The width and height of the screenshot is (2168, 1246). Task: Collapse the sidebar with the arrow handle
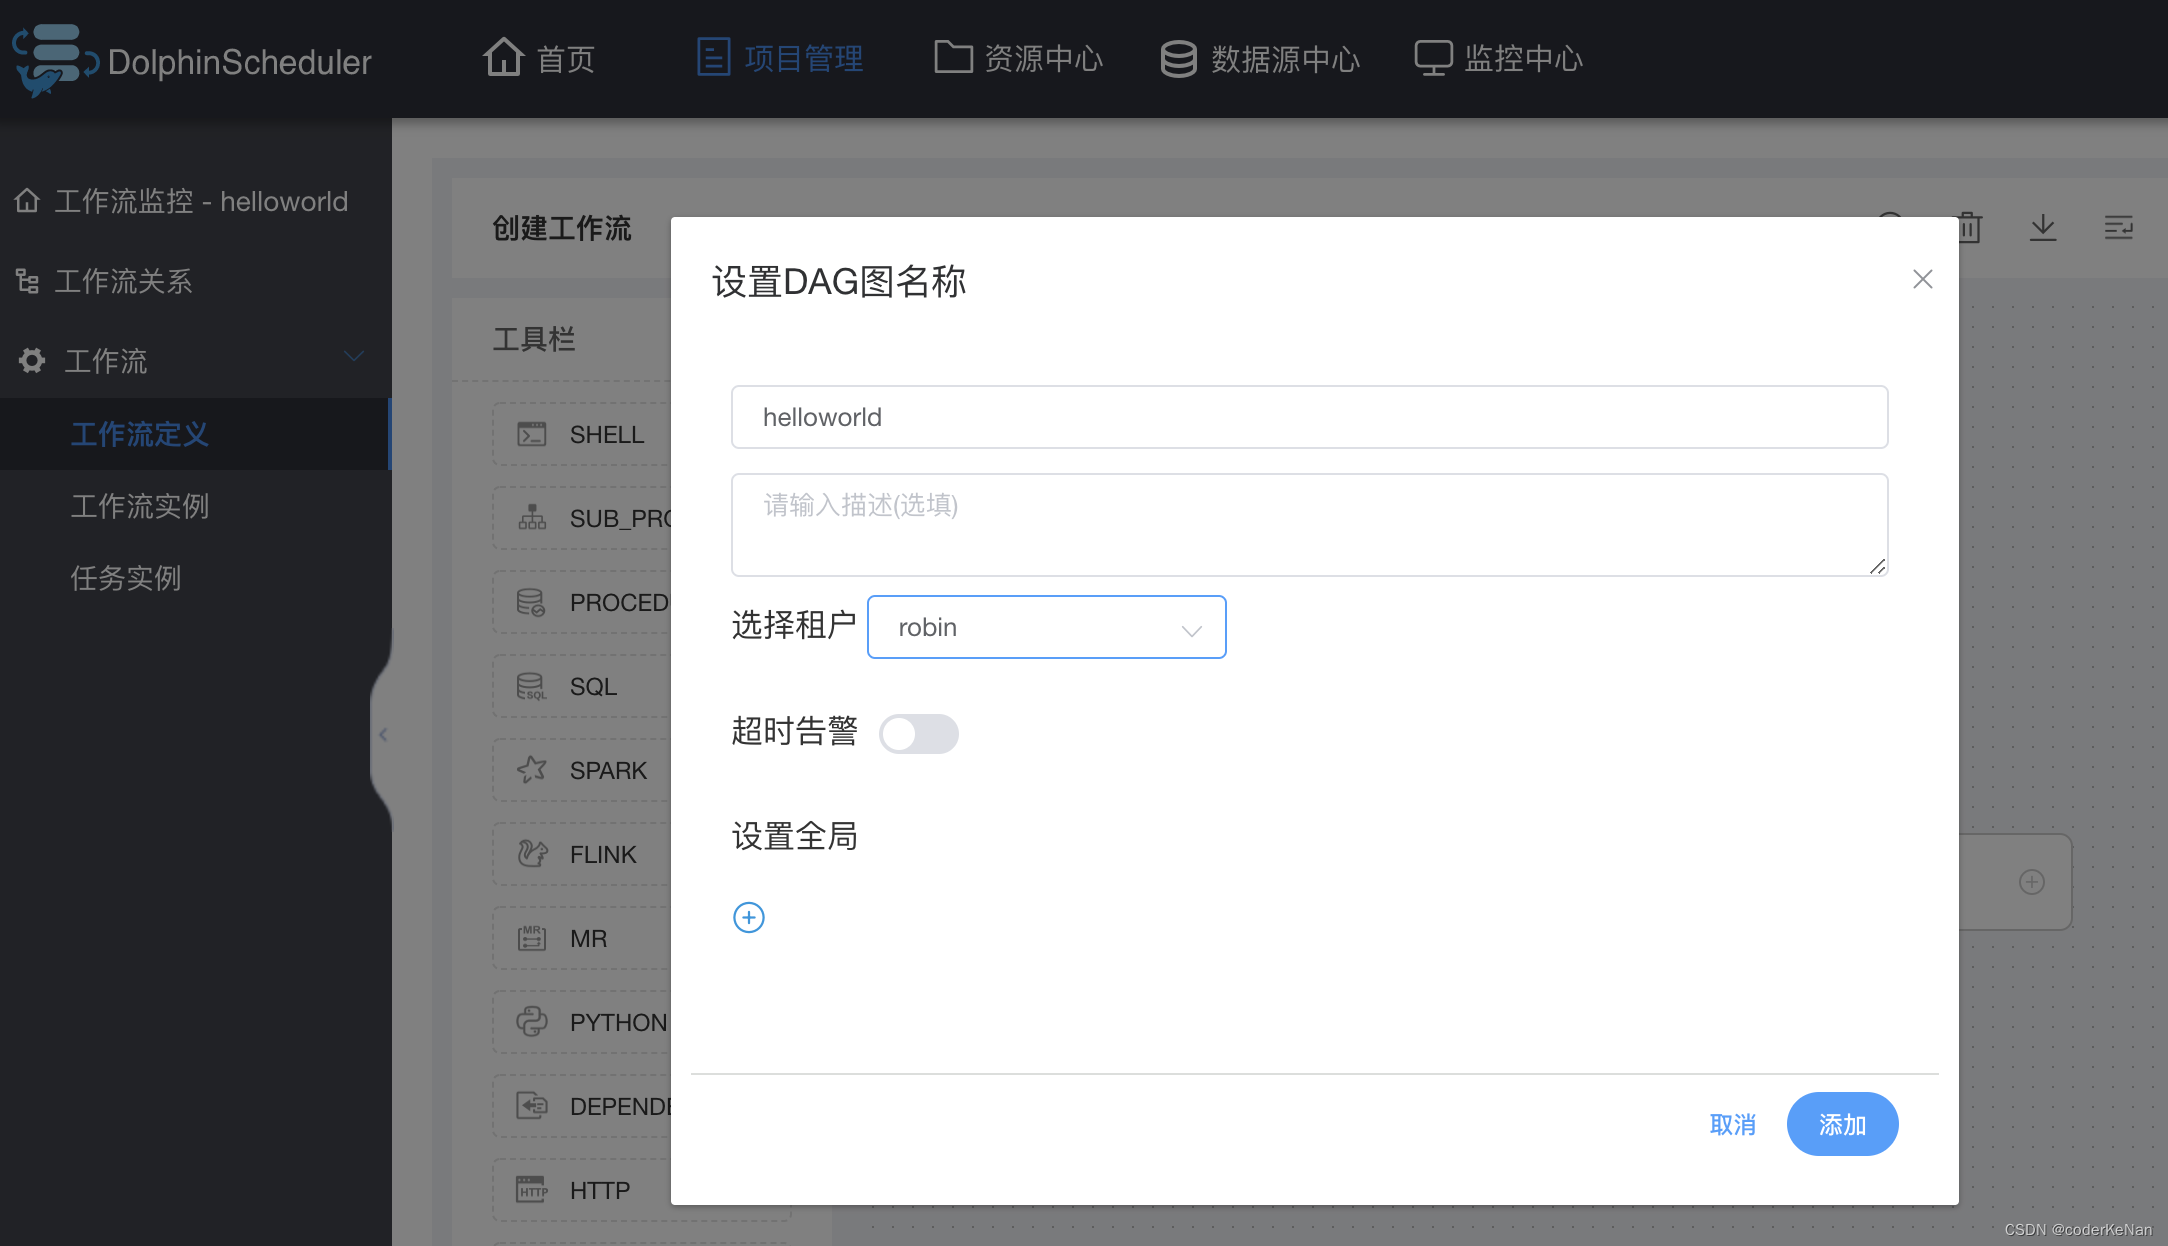[x=382, y=735]
